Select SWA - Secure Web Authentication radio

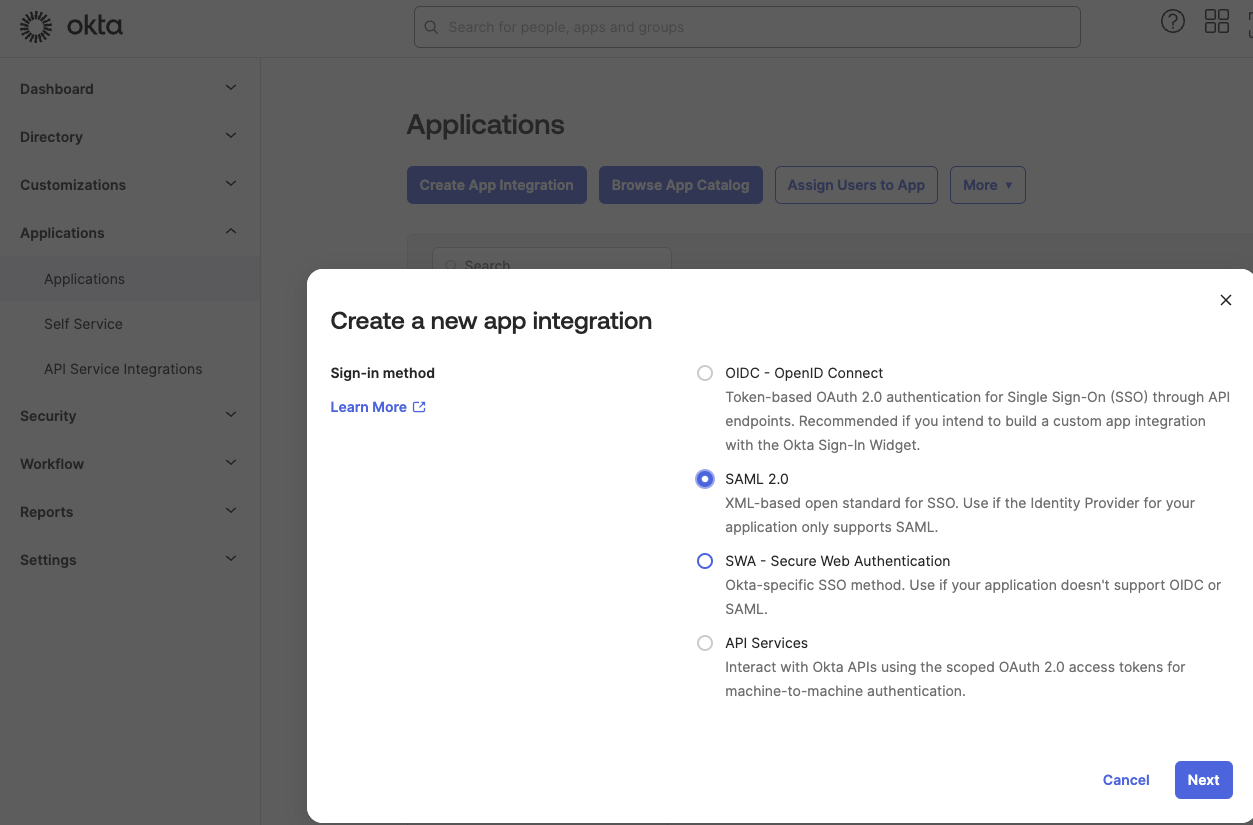[705, 561]
